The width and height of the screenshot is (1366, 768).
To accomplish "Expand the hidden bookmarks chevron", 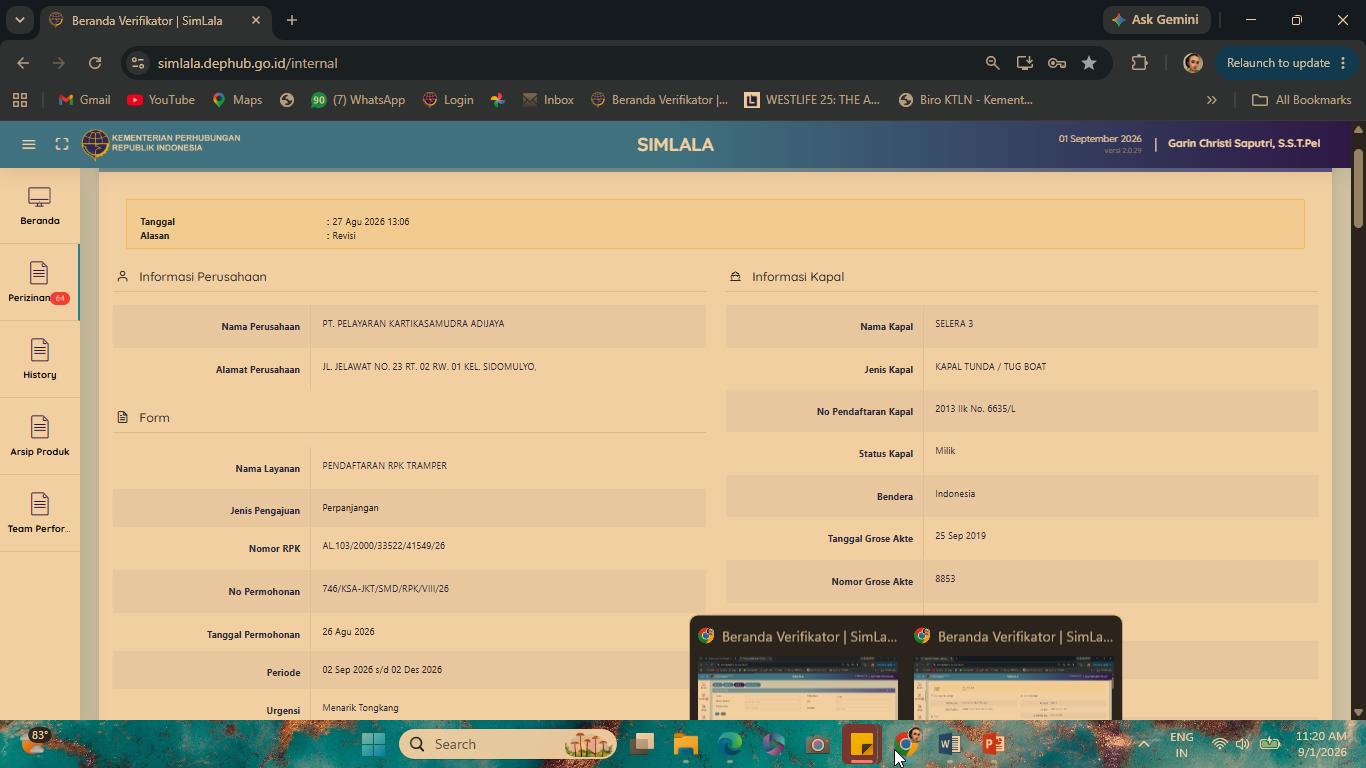I will [x=1211, y=100].
